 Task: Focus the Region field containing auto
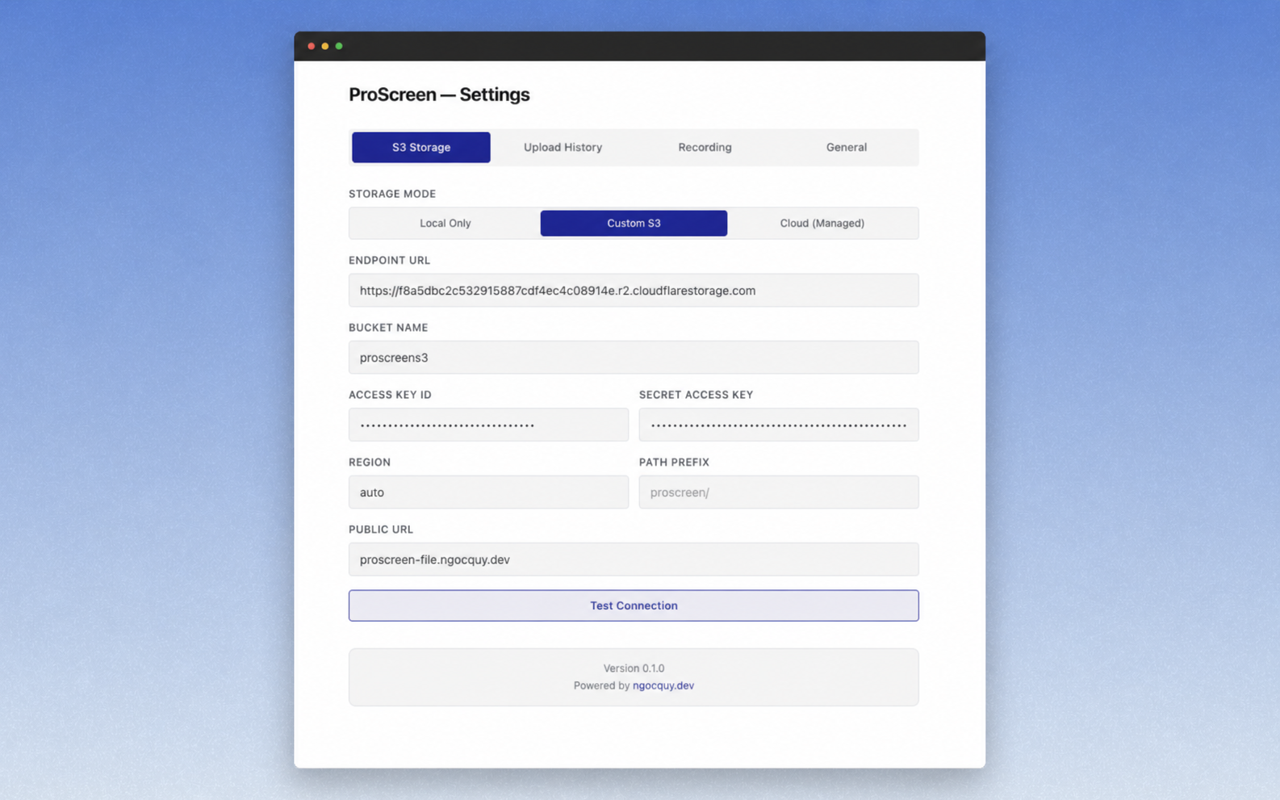[489, 492]
